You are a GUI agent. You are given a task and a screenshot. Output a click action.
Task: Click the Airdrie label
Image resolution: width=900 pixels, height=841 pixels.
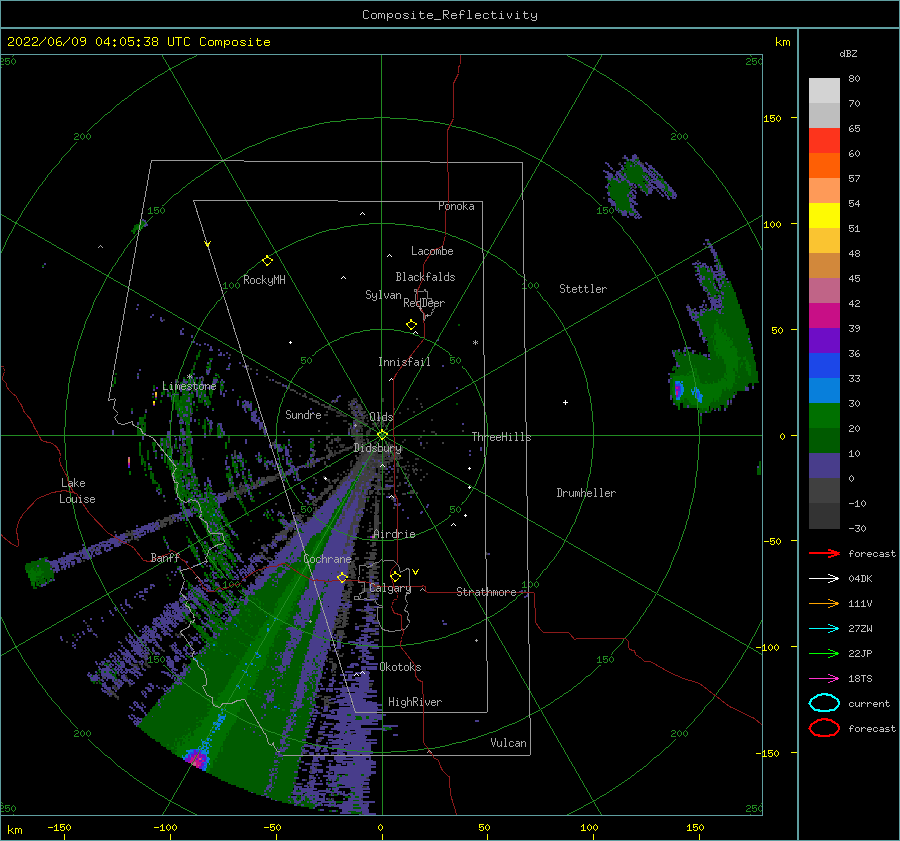pyautogui.click(x=394, y=534)
